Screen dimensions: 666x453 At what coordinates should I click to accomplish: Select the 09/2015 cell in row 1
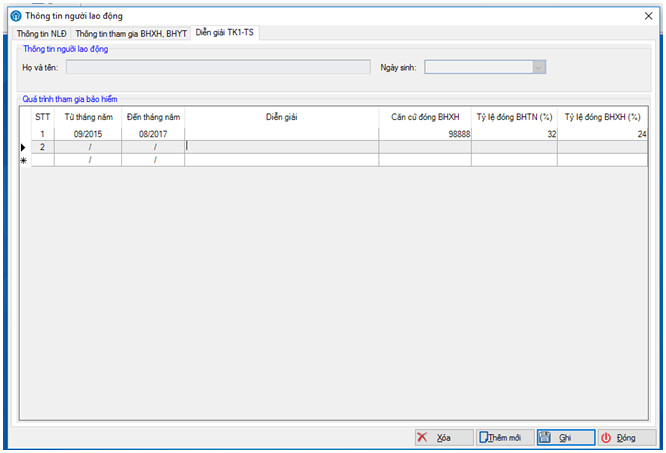pyautogui.click(x=88, y=134)
